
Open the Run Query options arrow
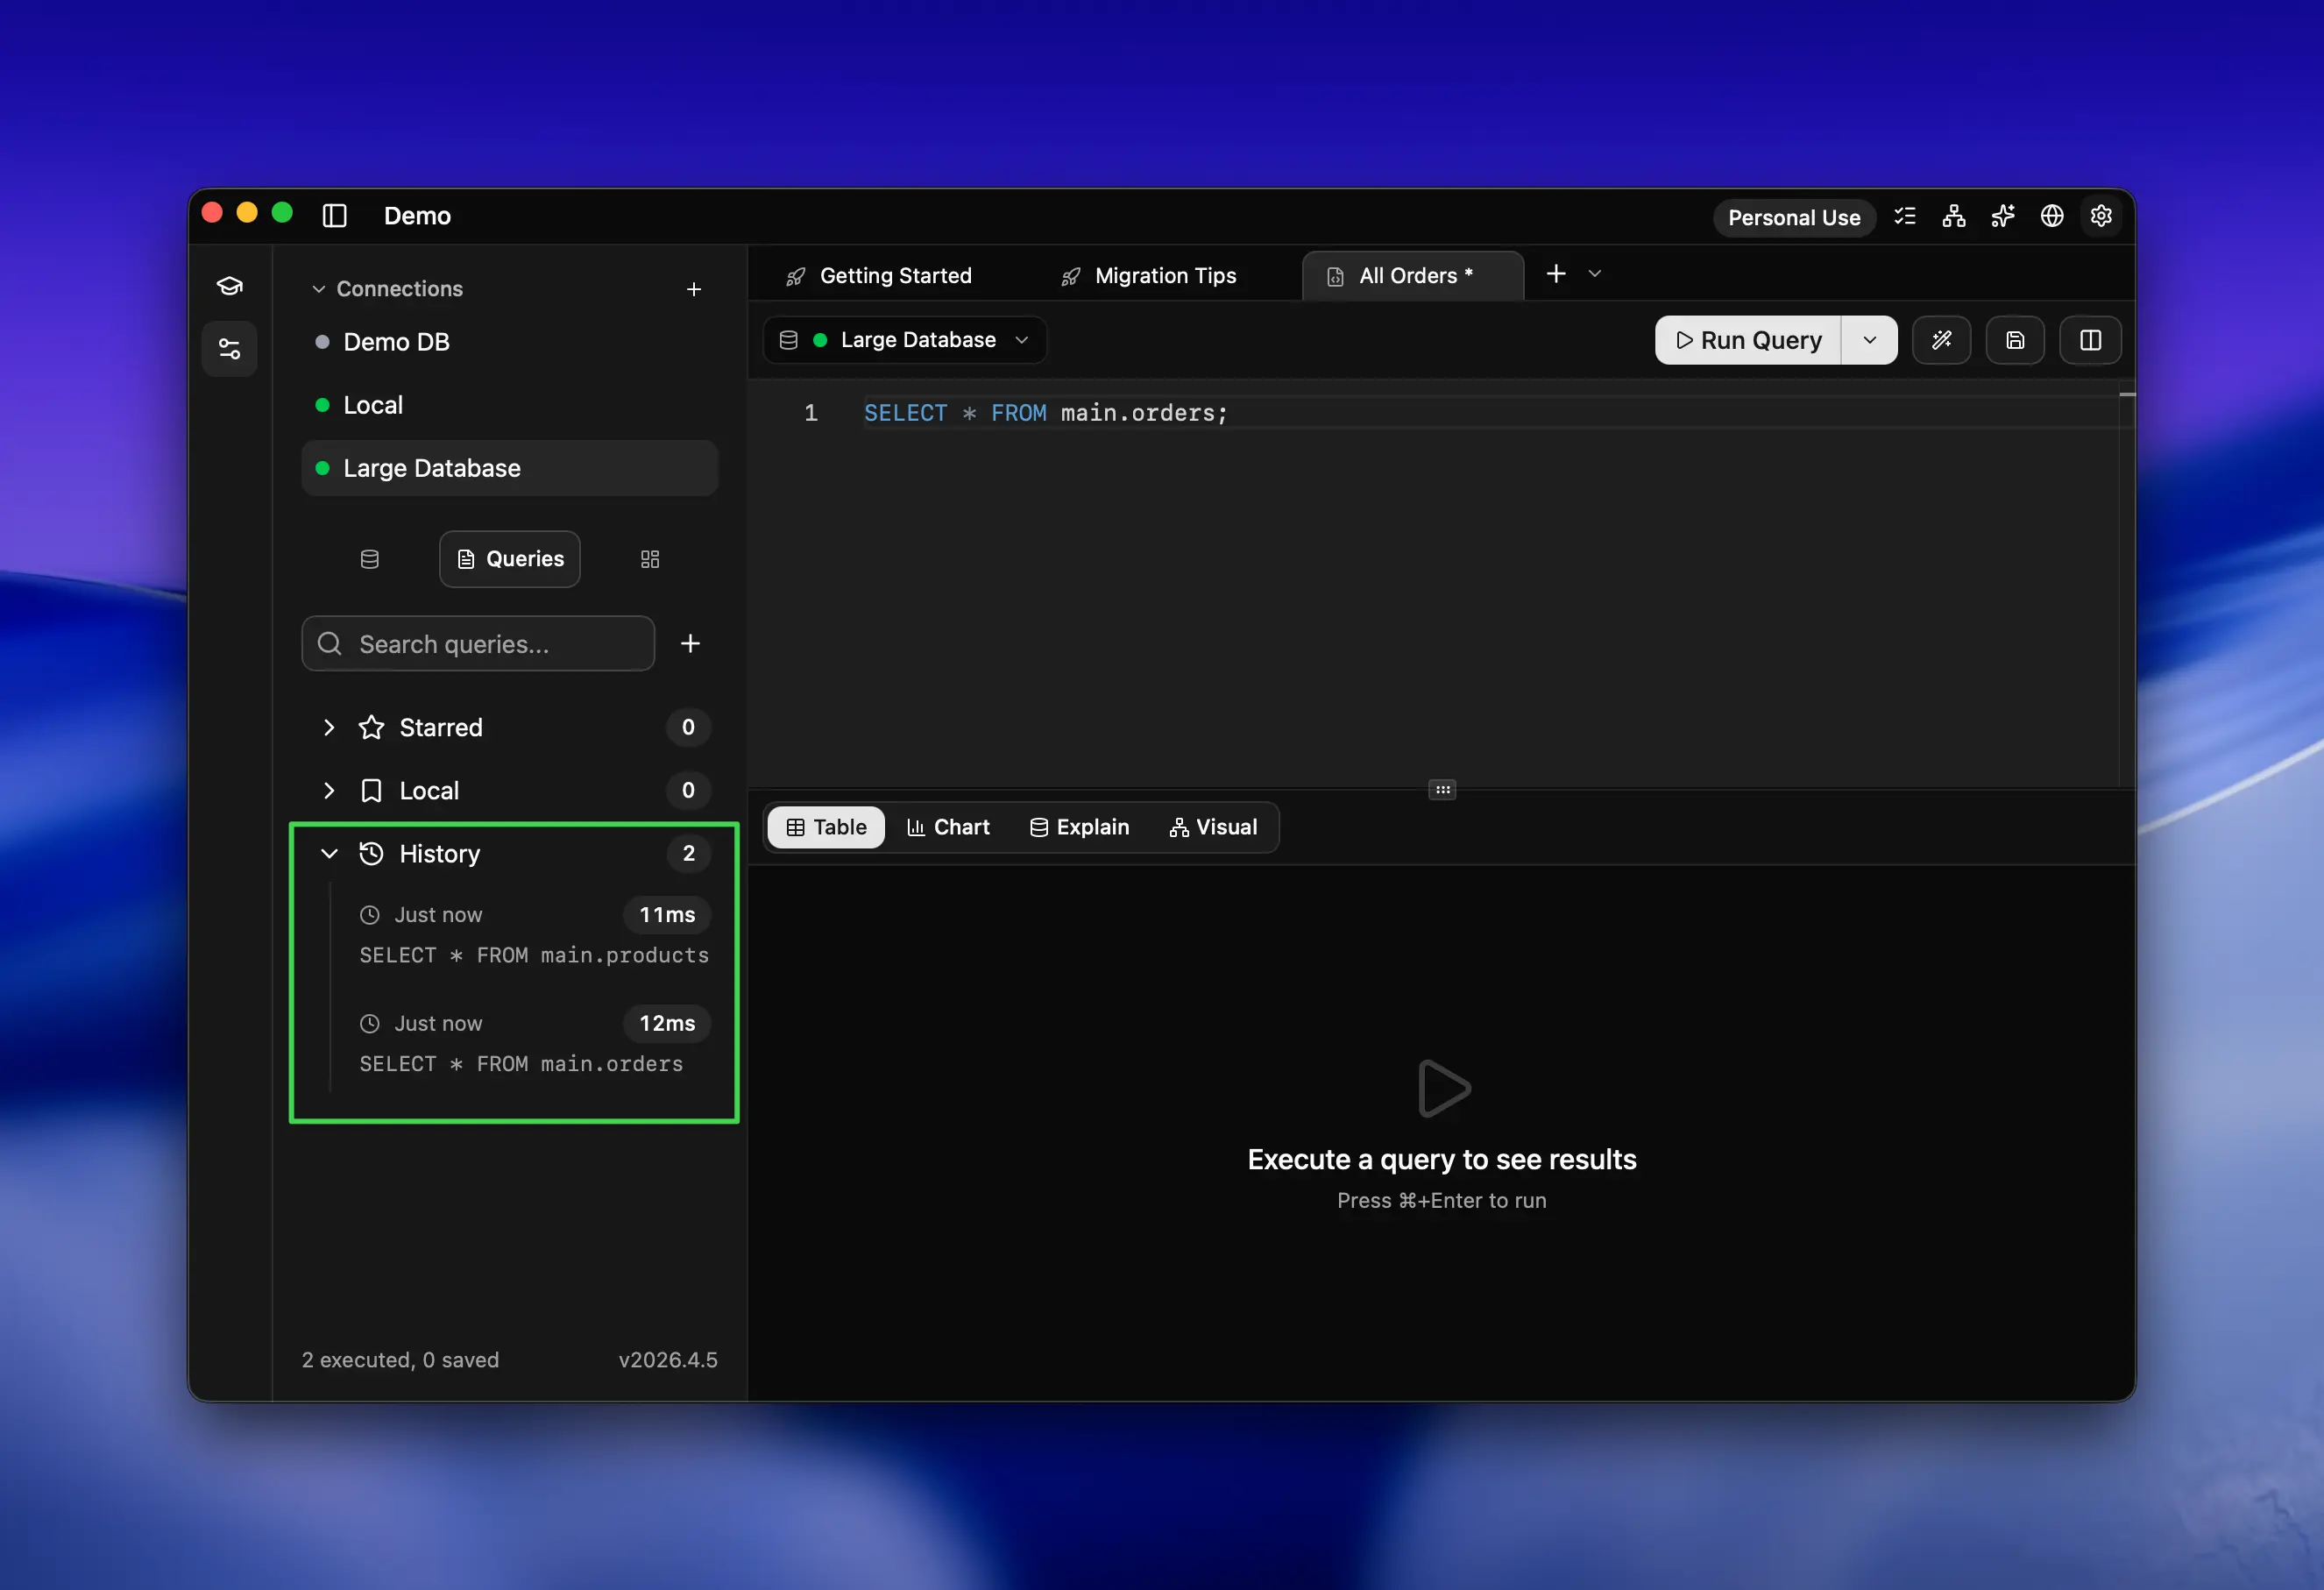pos(1869,340)
